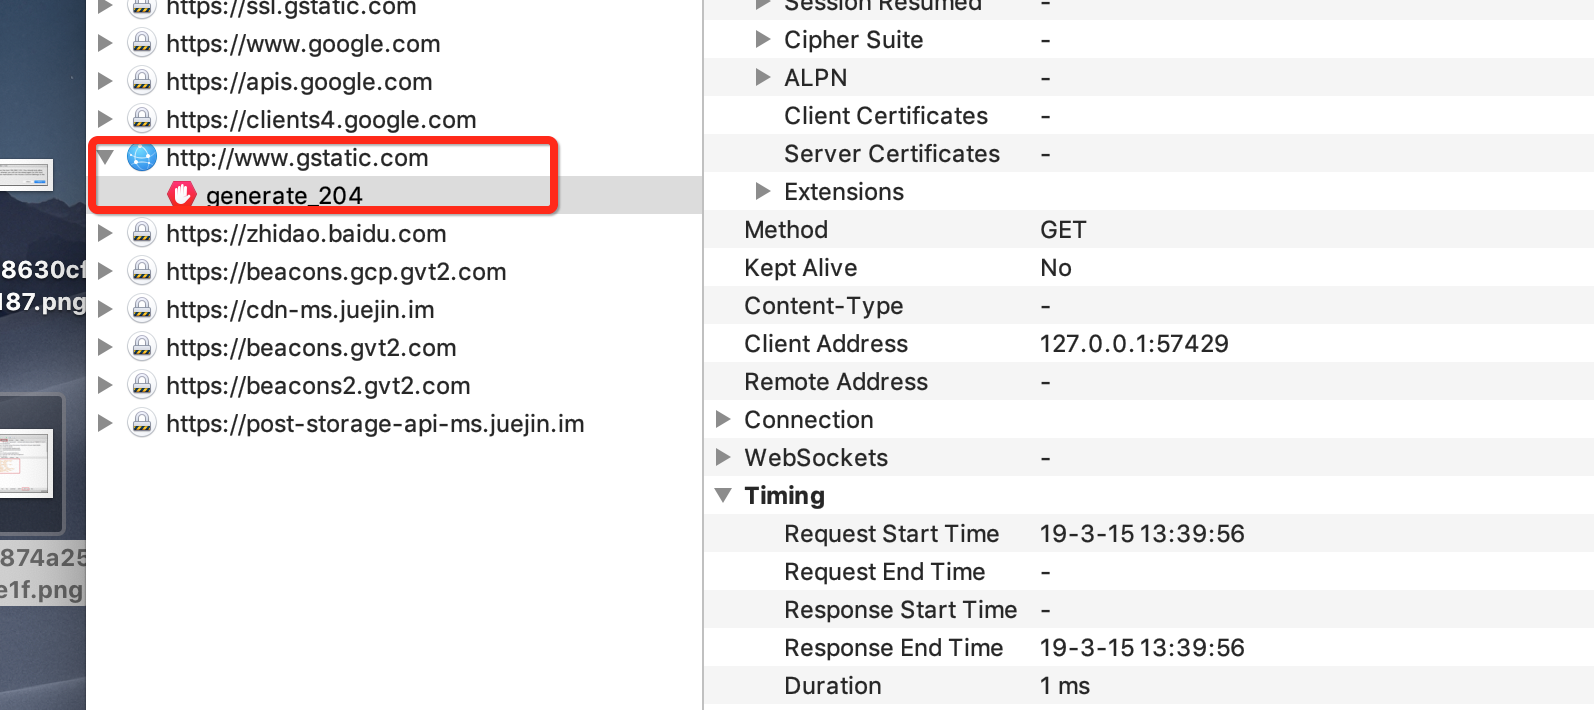Click the Response End Time label
Viewport: 1594px width, 710px height.
point(894,648)
